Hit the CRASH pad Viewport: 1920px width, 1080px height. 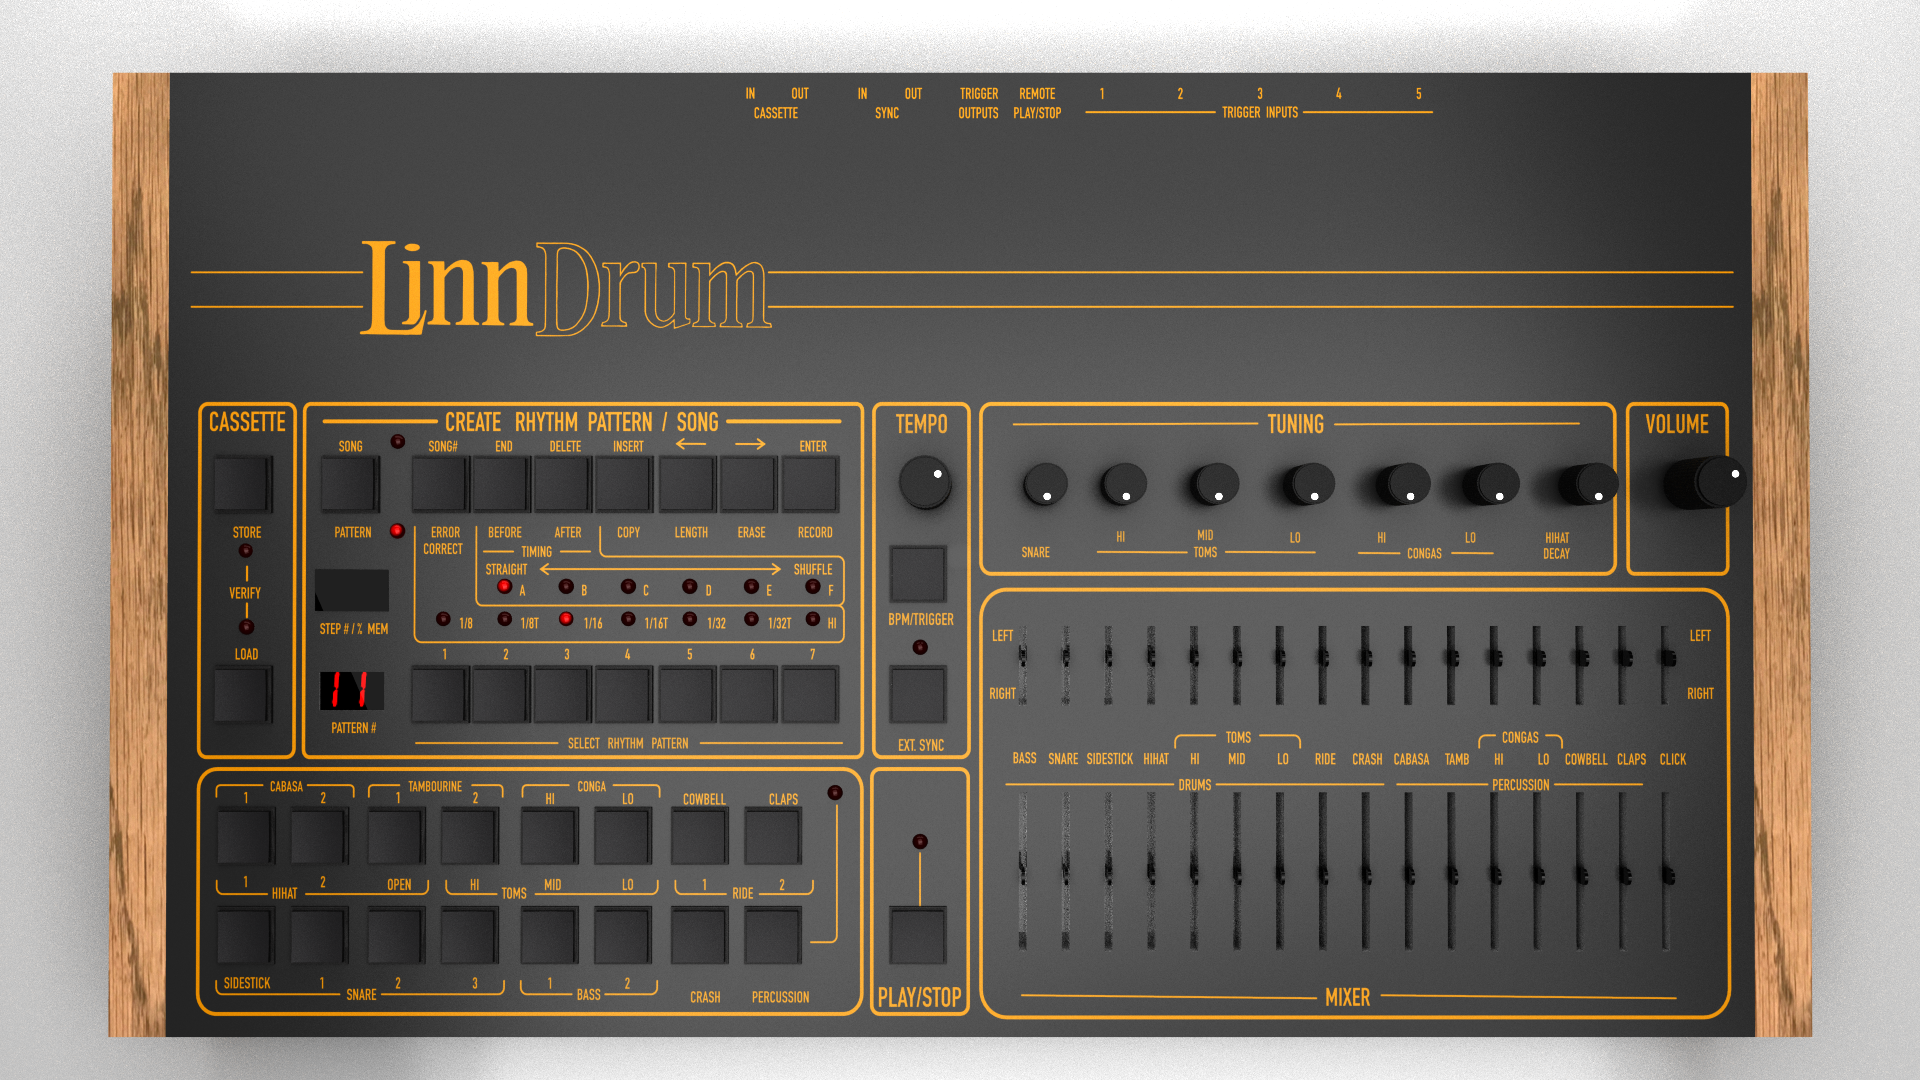pyautogui.click(x=699, y=936)
